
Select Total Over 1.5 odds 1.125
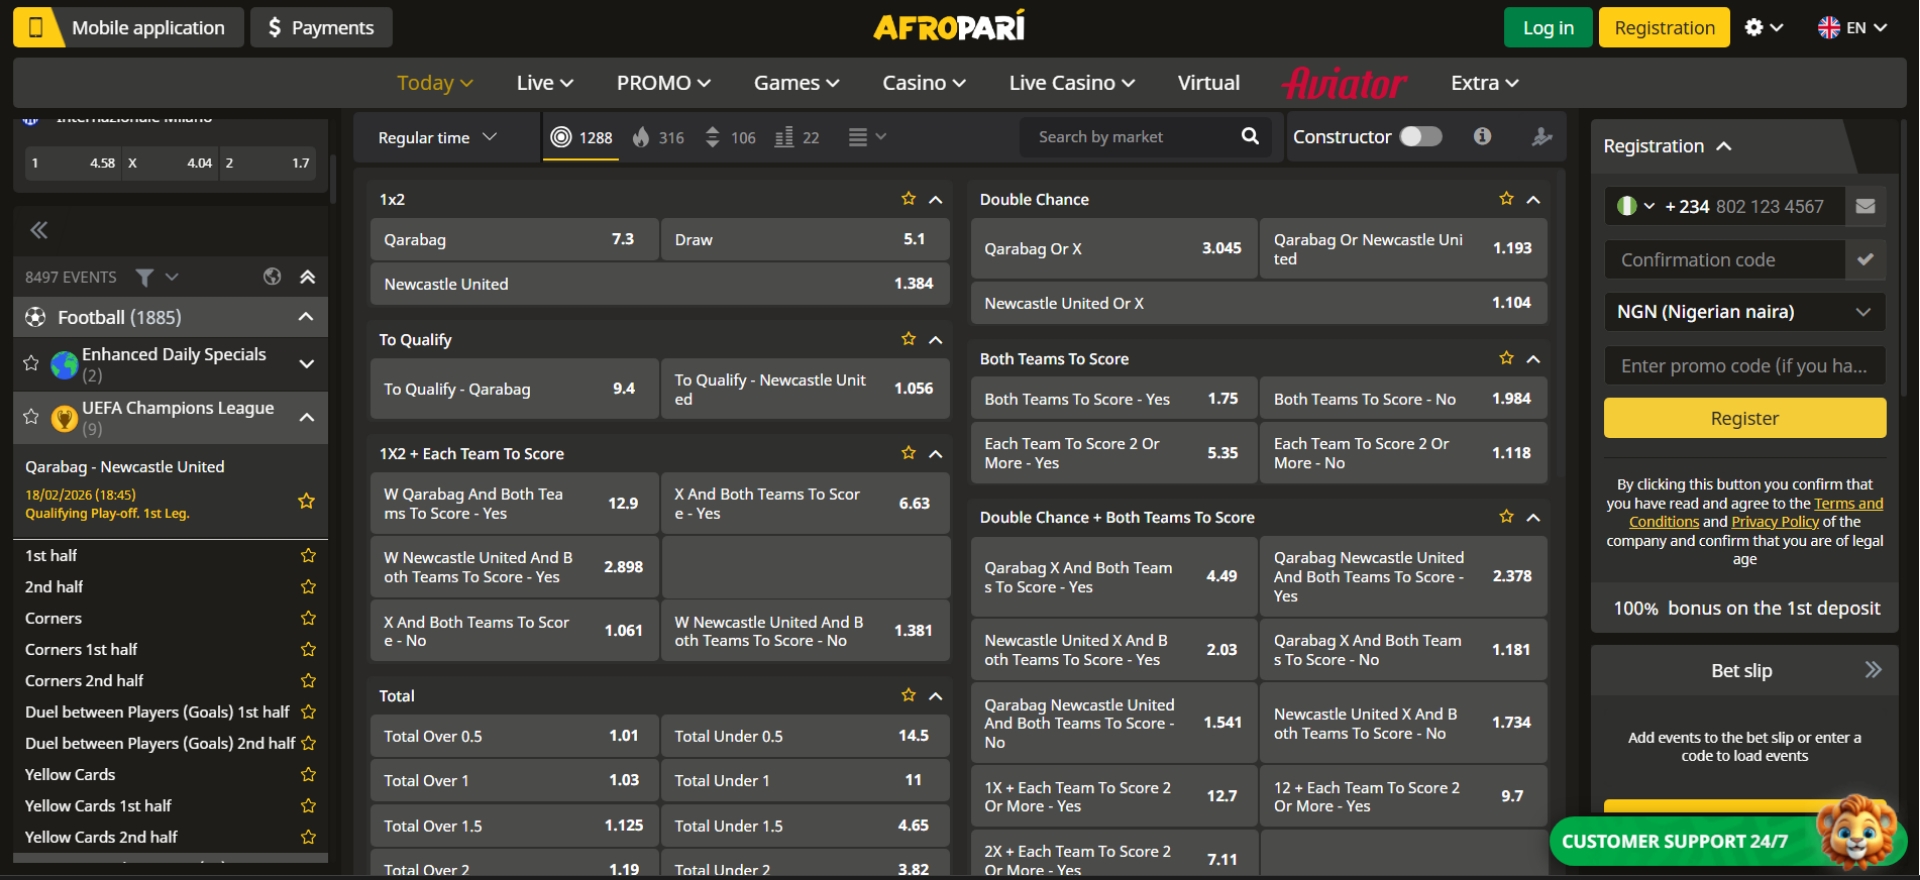click(514, 826)
